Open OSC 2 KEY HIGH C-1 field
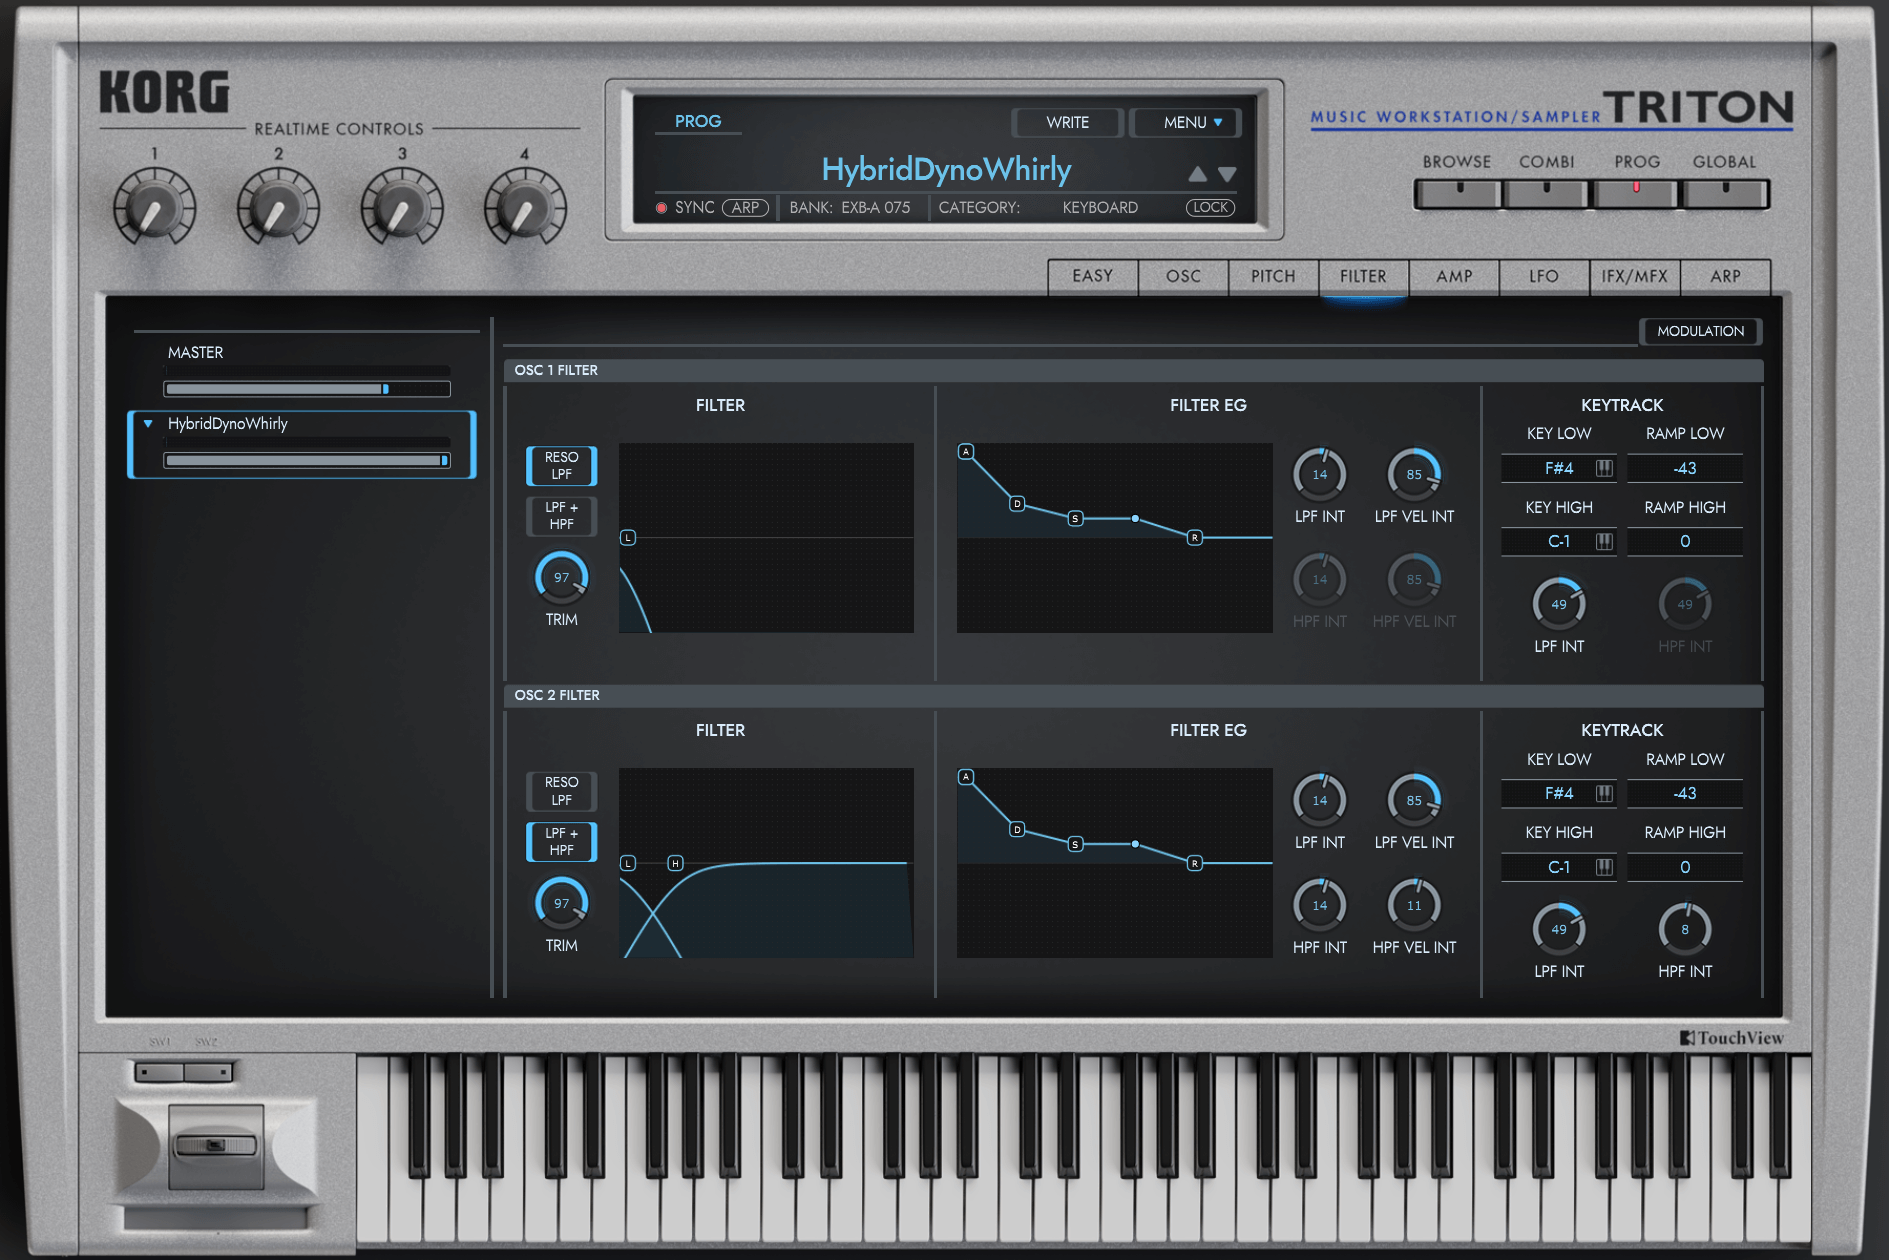This screenshot has width=1889, height=1260. pos(1559,867)
